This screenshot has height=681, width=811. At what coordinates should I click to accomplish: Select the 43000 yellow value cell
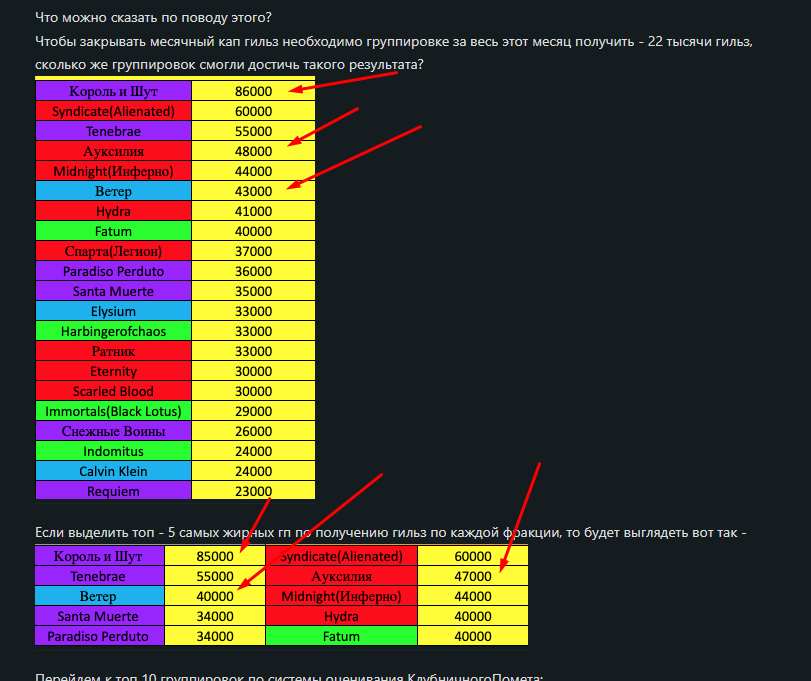pyautogui.click(x=253, y=191)
